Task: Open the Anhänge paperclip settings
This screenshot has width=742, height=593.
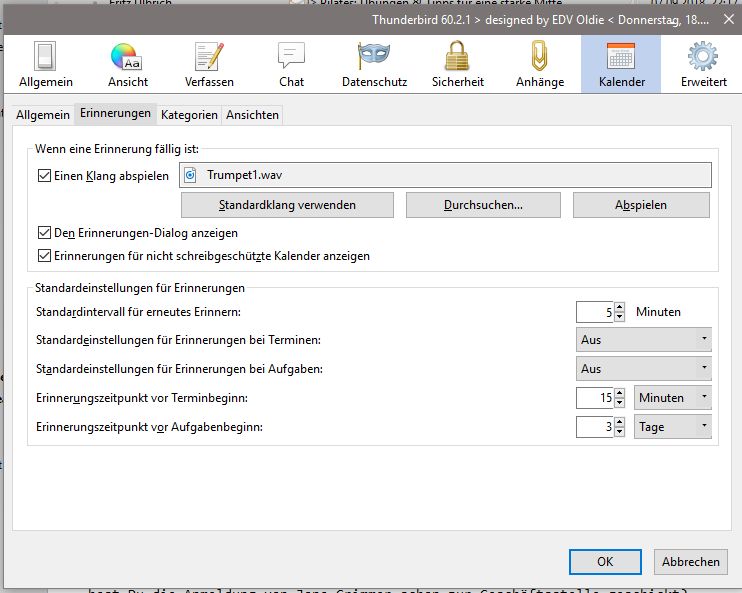Action: (539, 62)
